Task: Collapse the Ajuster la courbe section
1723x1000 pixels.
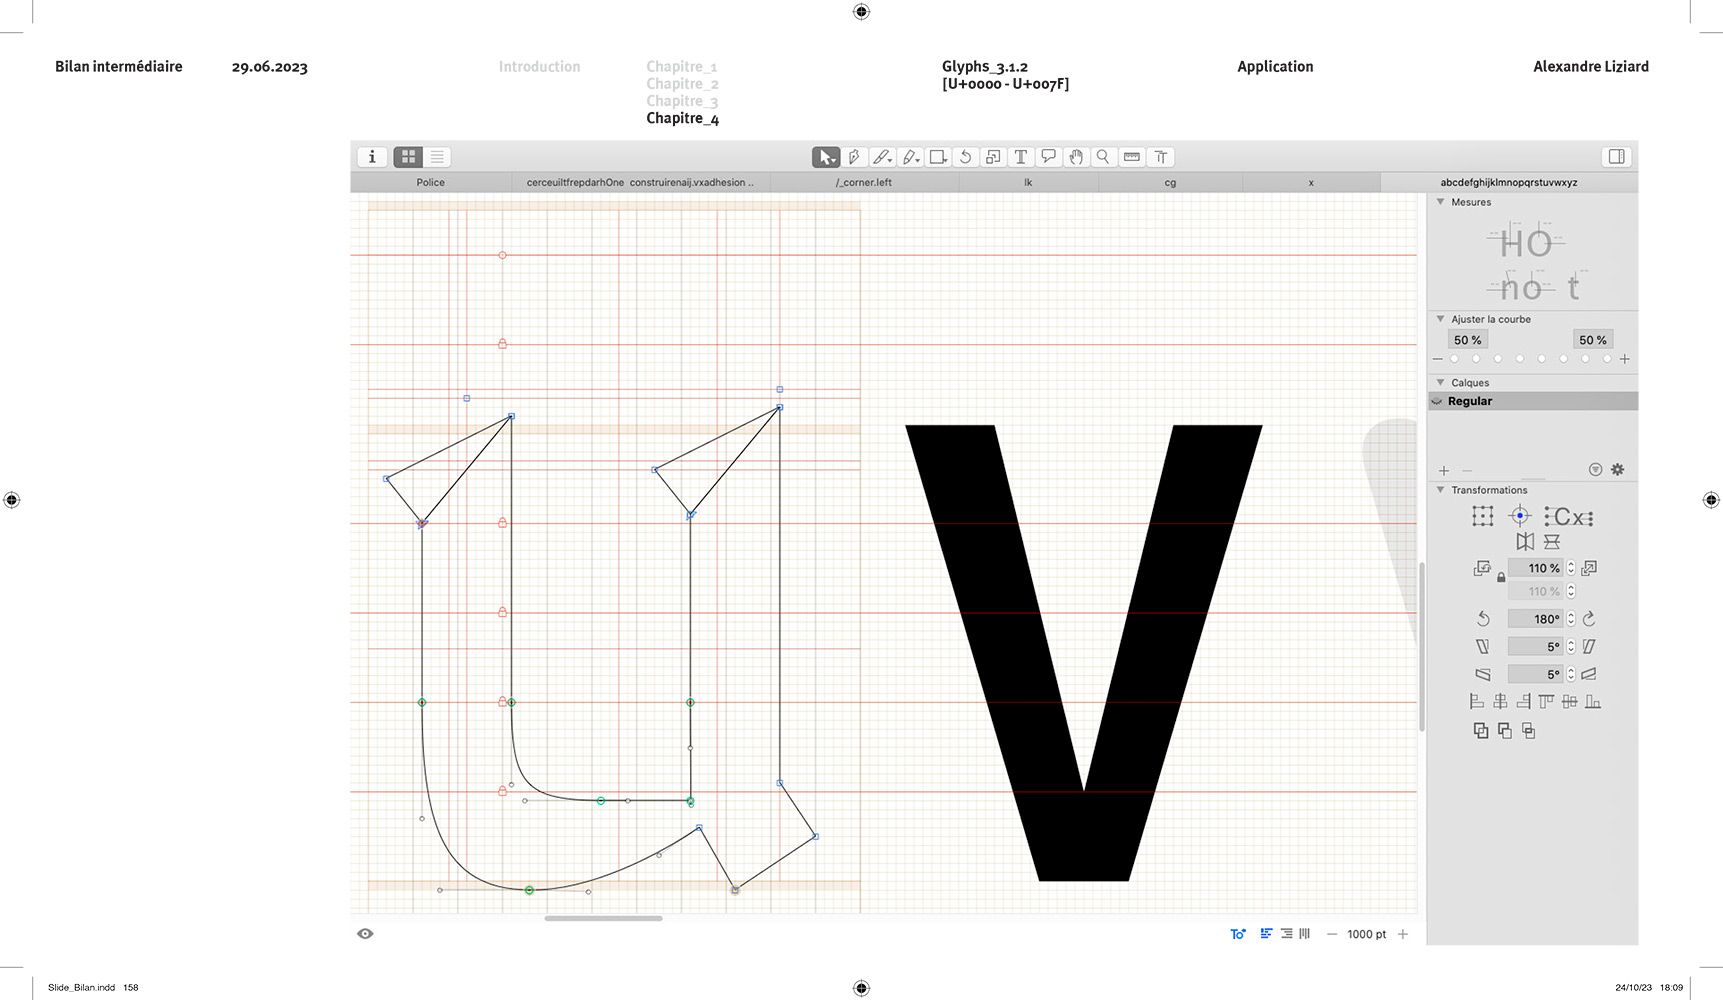Action: click(1440, 319)
